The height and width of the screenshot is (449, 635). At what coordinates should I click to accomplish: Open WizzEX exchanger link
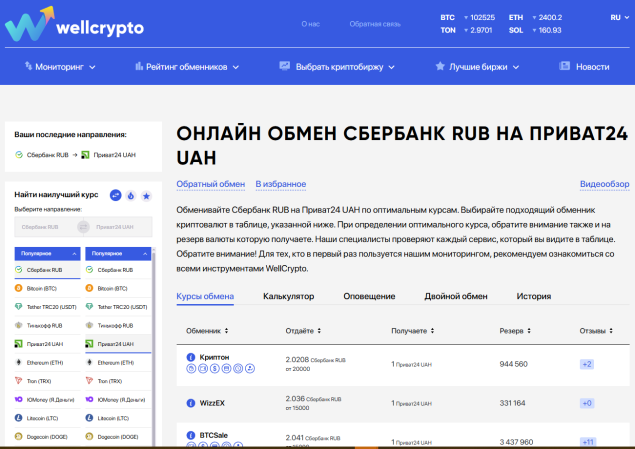pos(212,403)
